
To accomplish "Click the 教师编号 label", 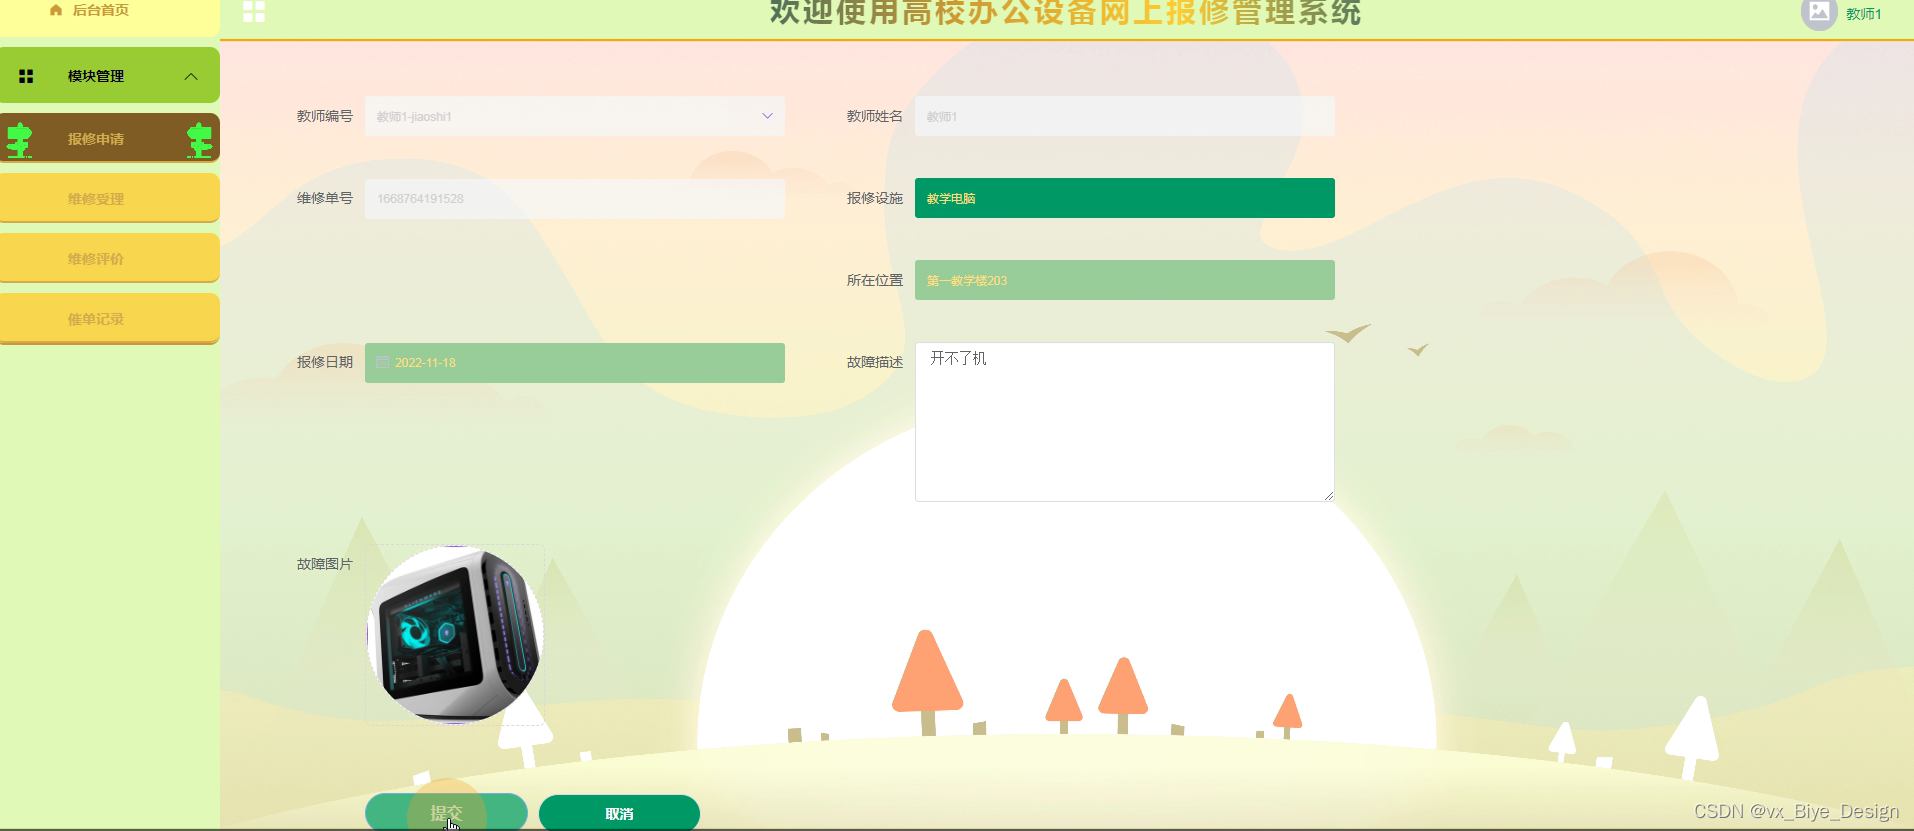I will coord(325,116).
